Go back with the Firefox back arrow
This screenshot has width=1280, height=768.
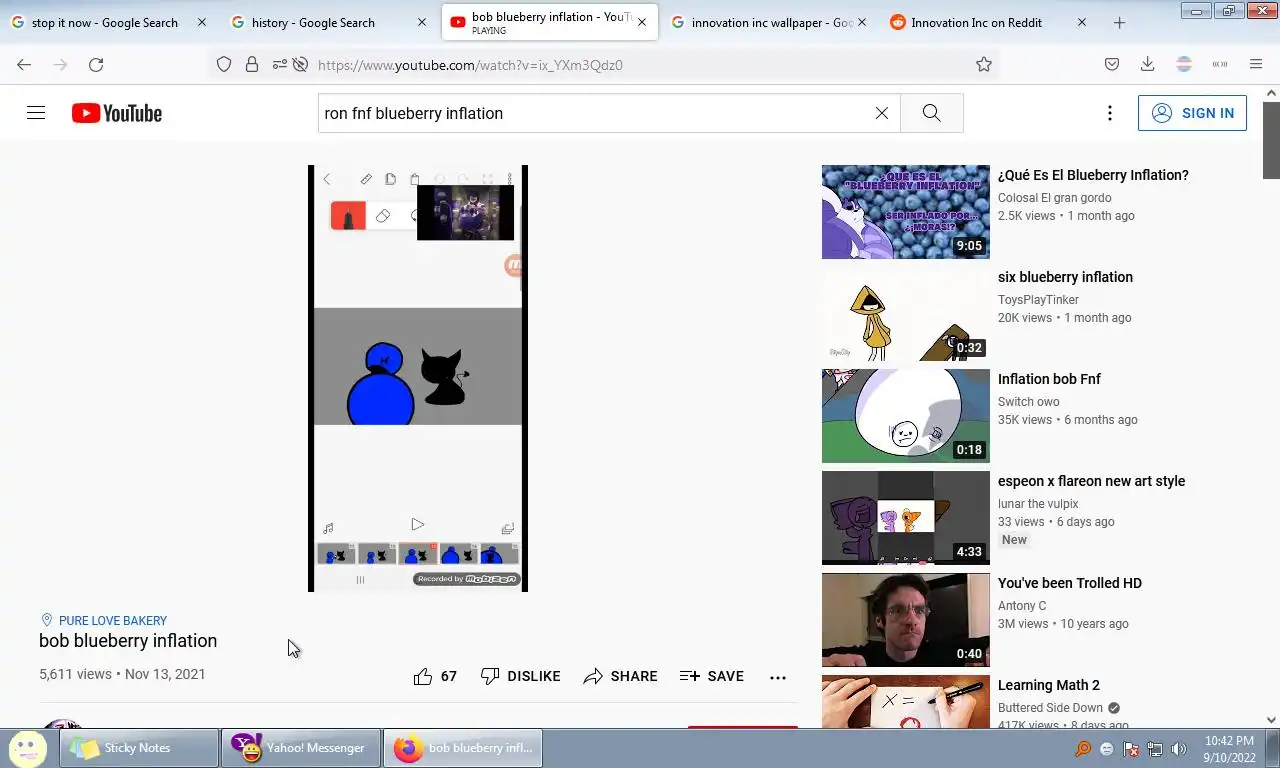click(24, 64)
